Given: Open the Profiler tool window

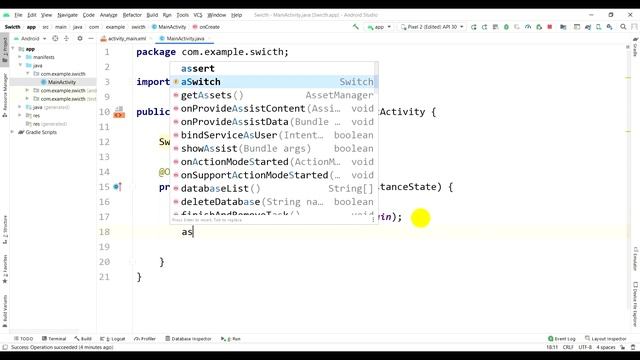Looking at the screenshot, I should 145,339.
